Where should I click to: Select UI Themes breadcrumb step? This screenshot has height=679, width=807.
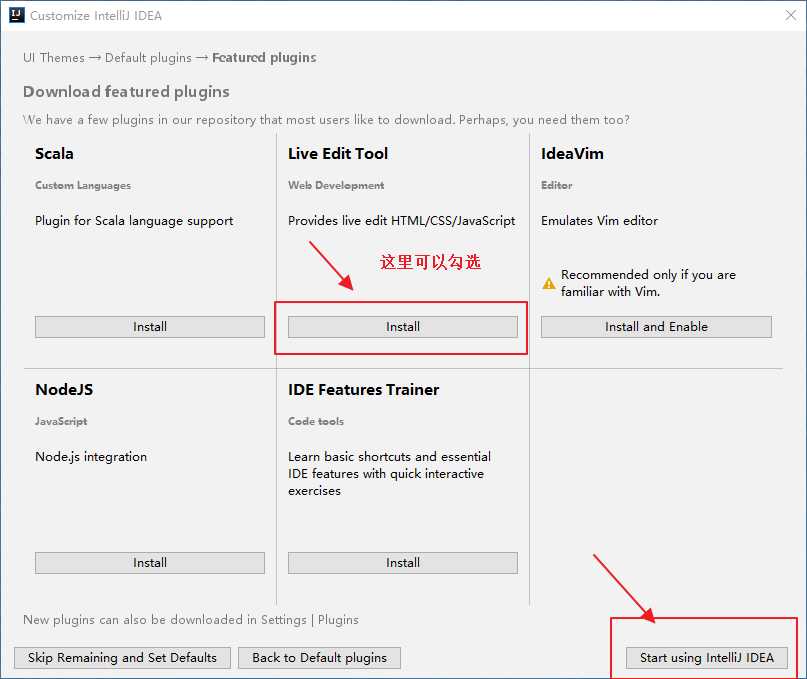(54, 58)
